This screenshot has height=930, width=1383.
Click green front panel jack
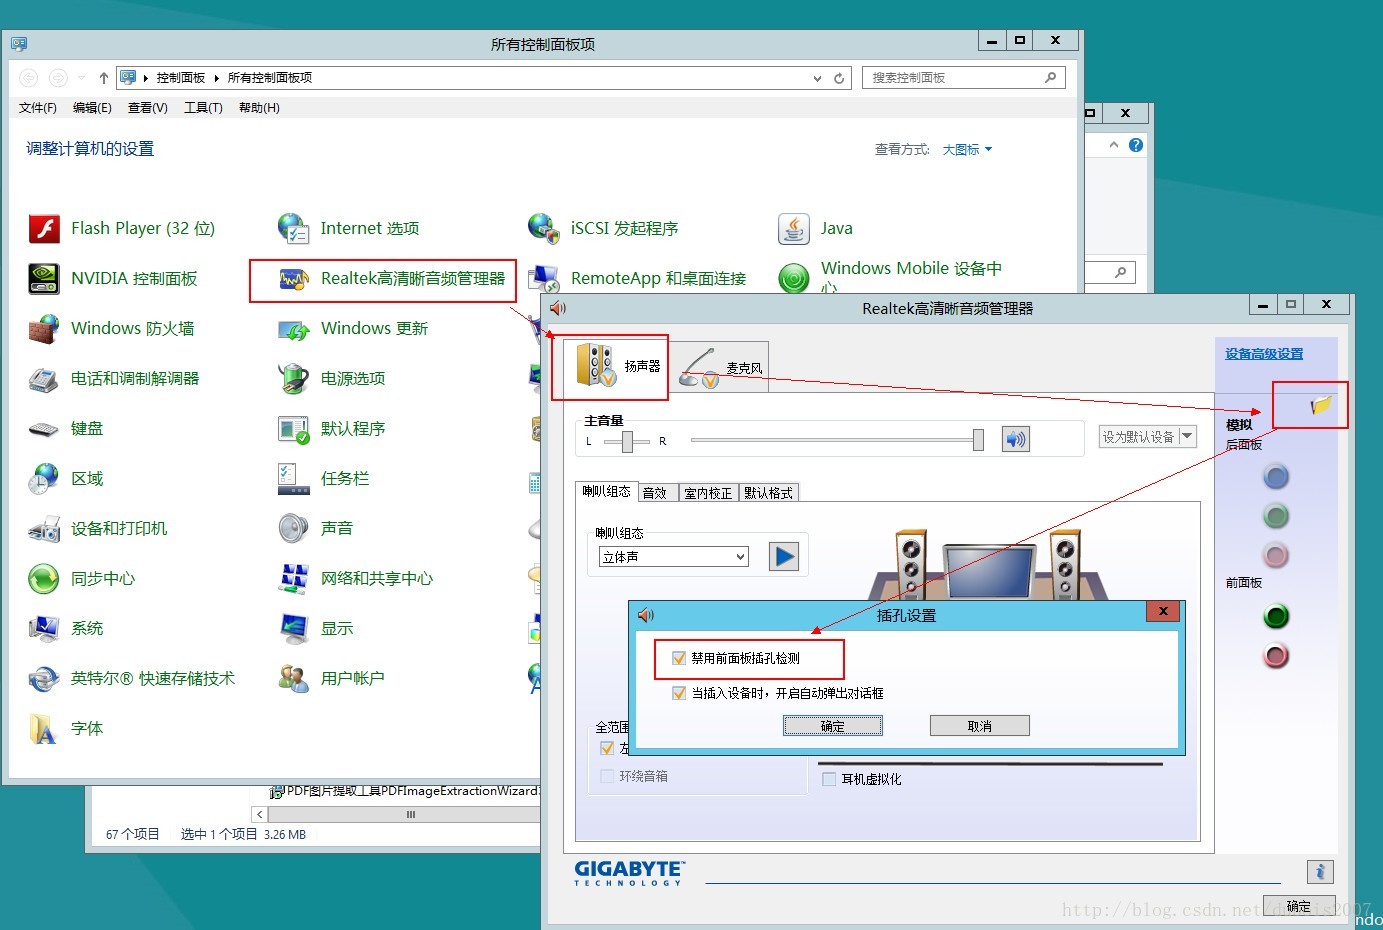click(1276, 616)
